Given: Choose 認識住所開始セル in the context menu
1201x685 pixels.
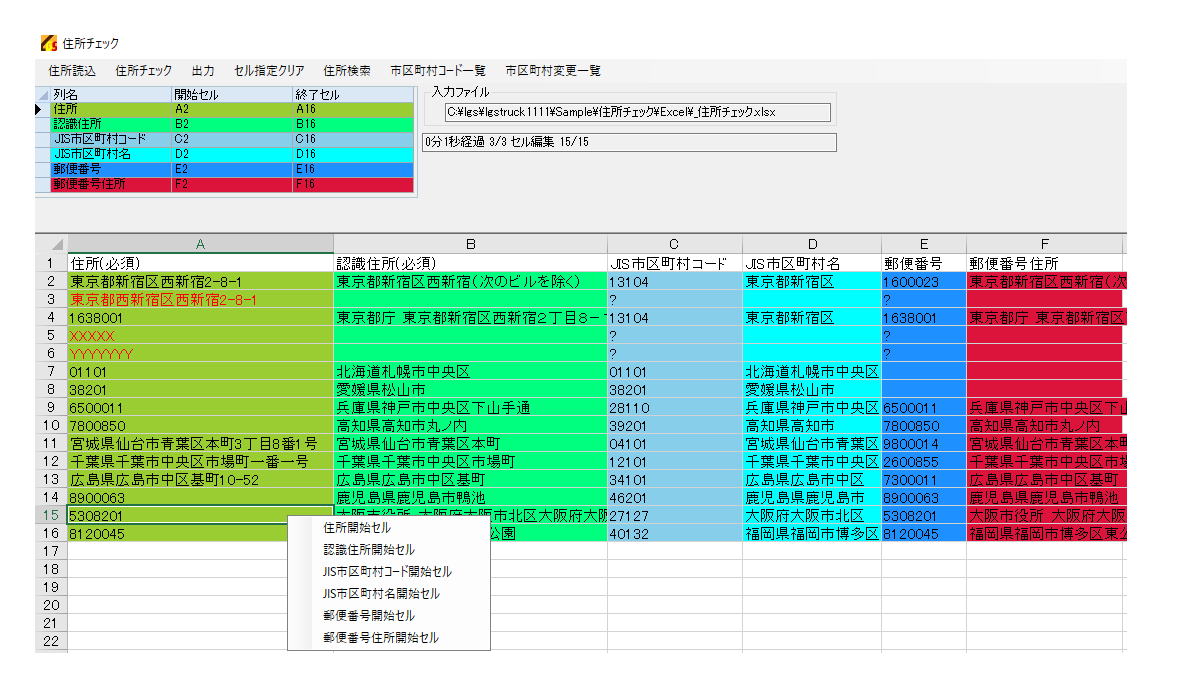Looking at the screenshot, I should [369, 550].
